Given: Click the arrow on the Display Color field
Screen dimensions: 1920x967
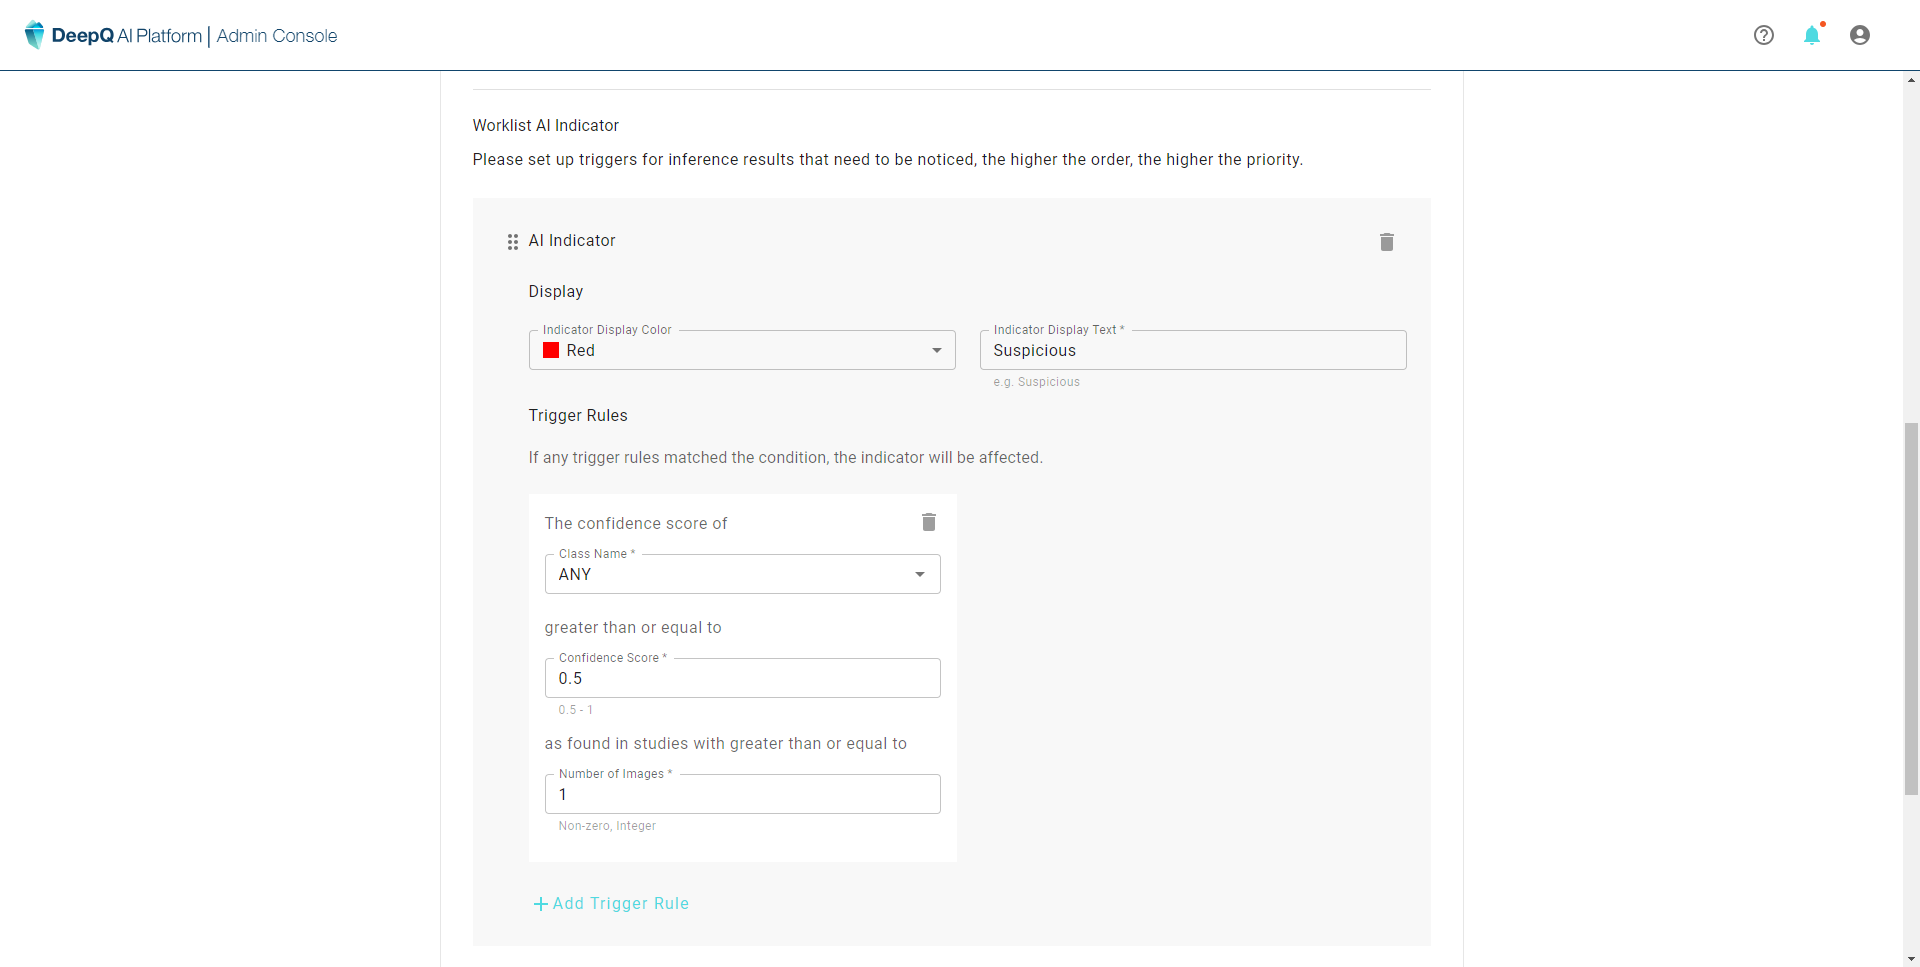Looking at the screenshot, I should (x=936, y=351).
